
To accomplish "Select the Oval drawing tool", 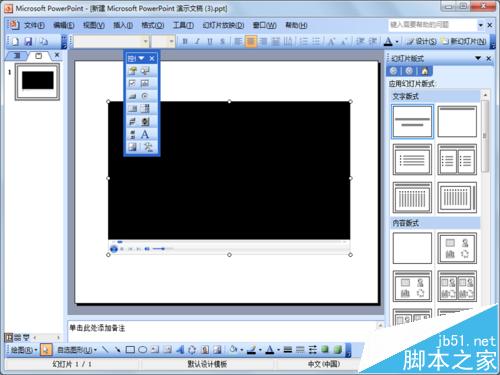I will coord(143,350).
